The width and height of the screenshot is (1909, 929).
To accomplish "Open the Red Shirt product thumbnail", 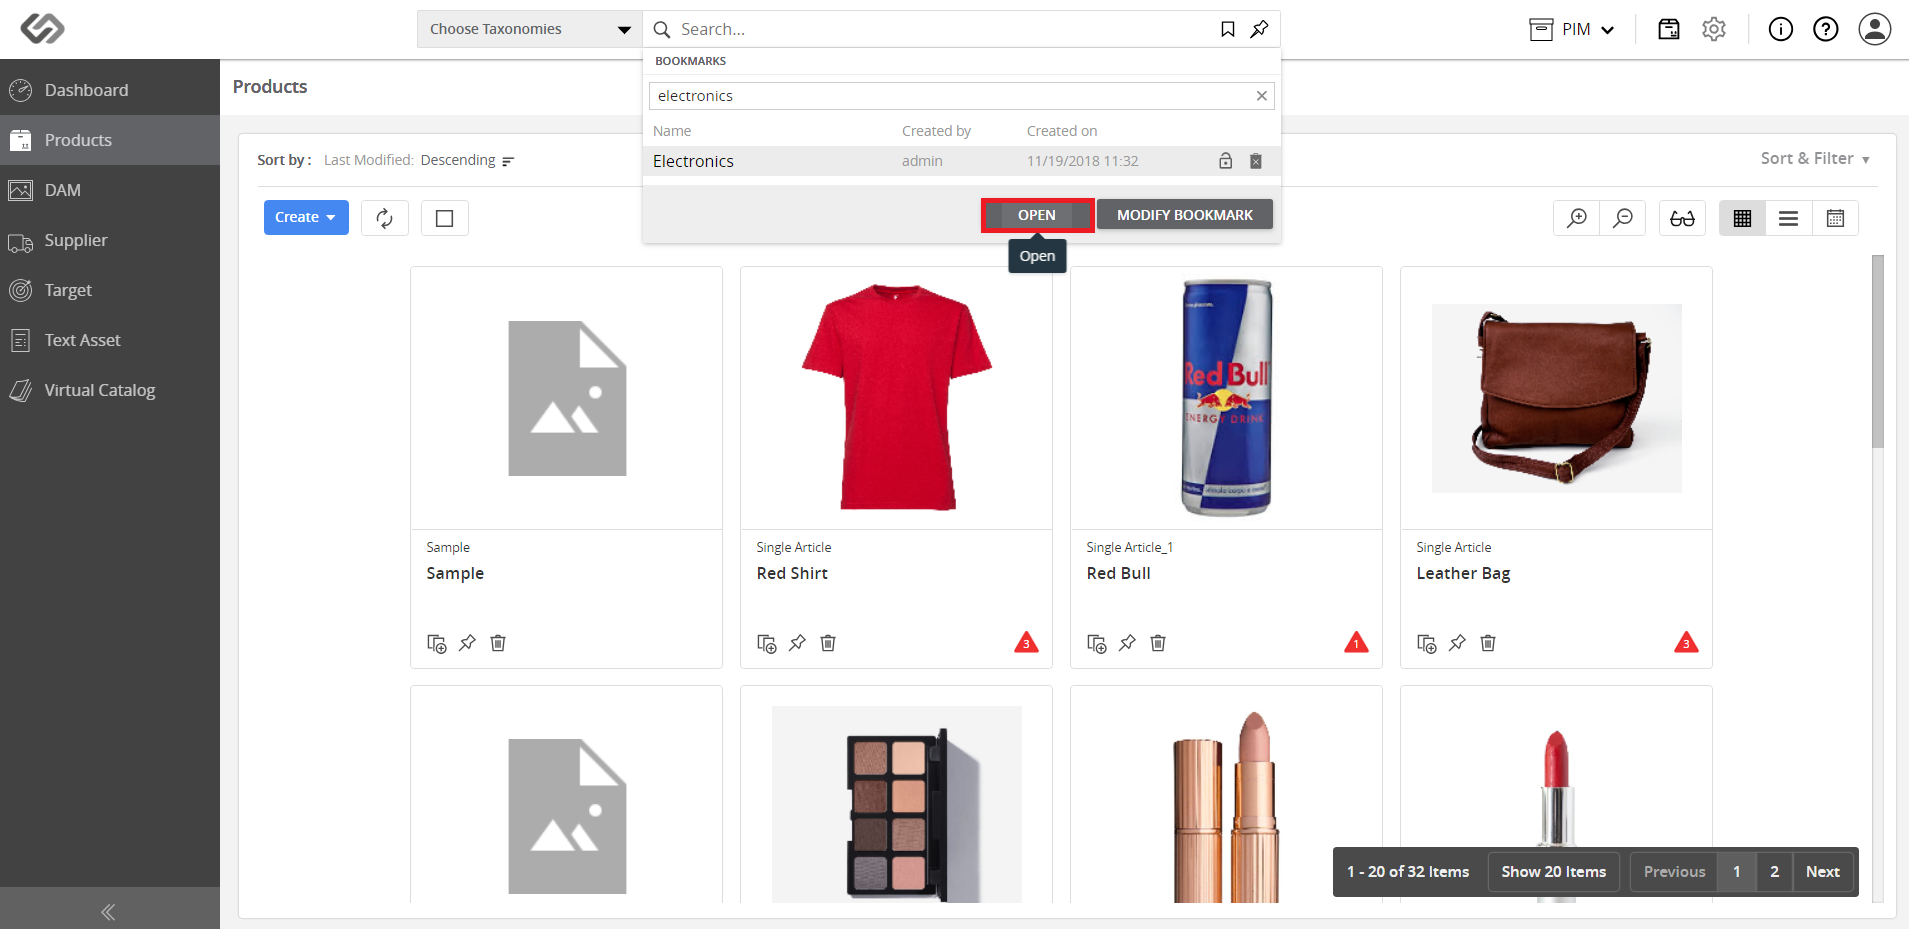I will coord(897,398).
